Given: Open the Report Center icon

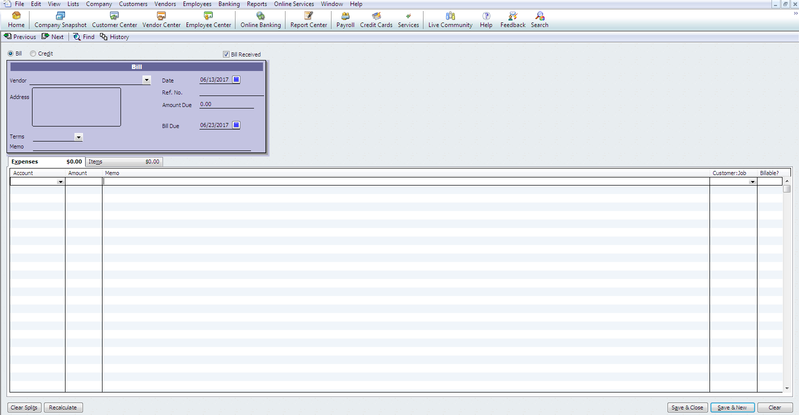Looking at the screenshot, I should tap(308, 20).
